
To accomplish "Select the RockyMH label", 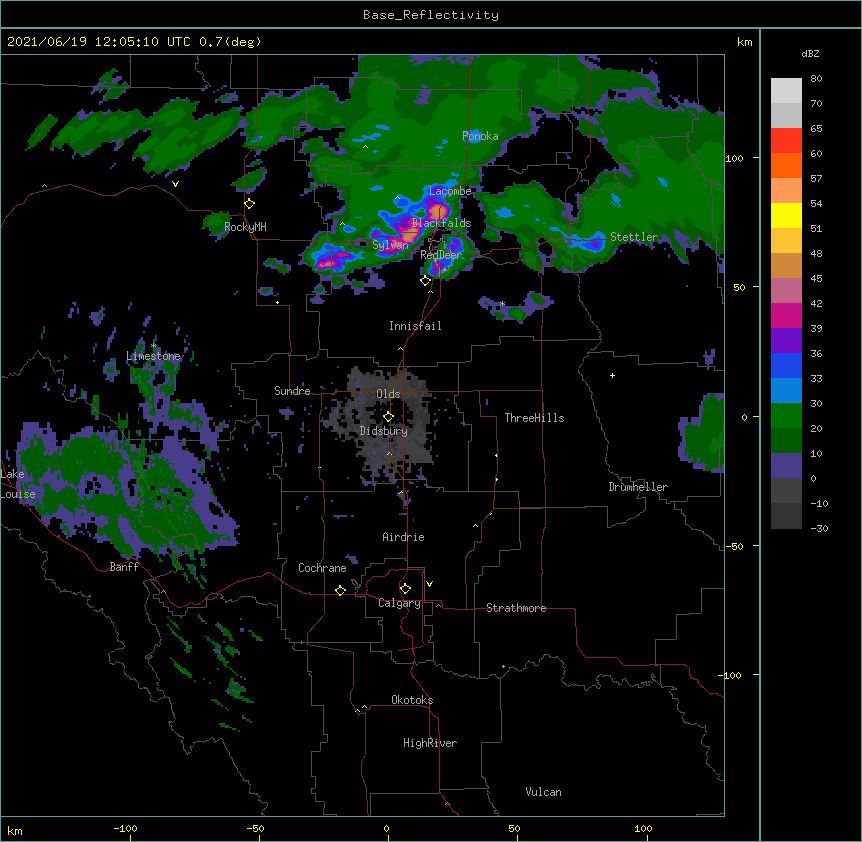I will point(245,227).
